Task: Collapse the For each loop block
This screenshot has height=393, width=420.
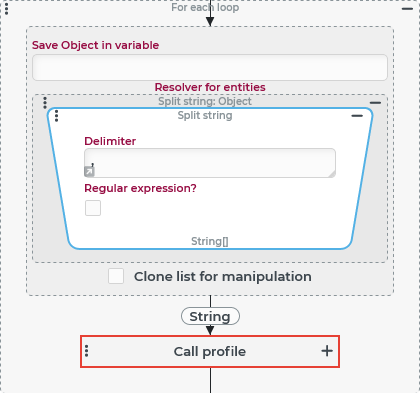Action: (407, 9)
